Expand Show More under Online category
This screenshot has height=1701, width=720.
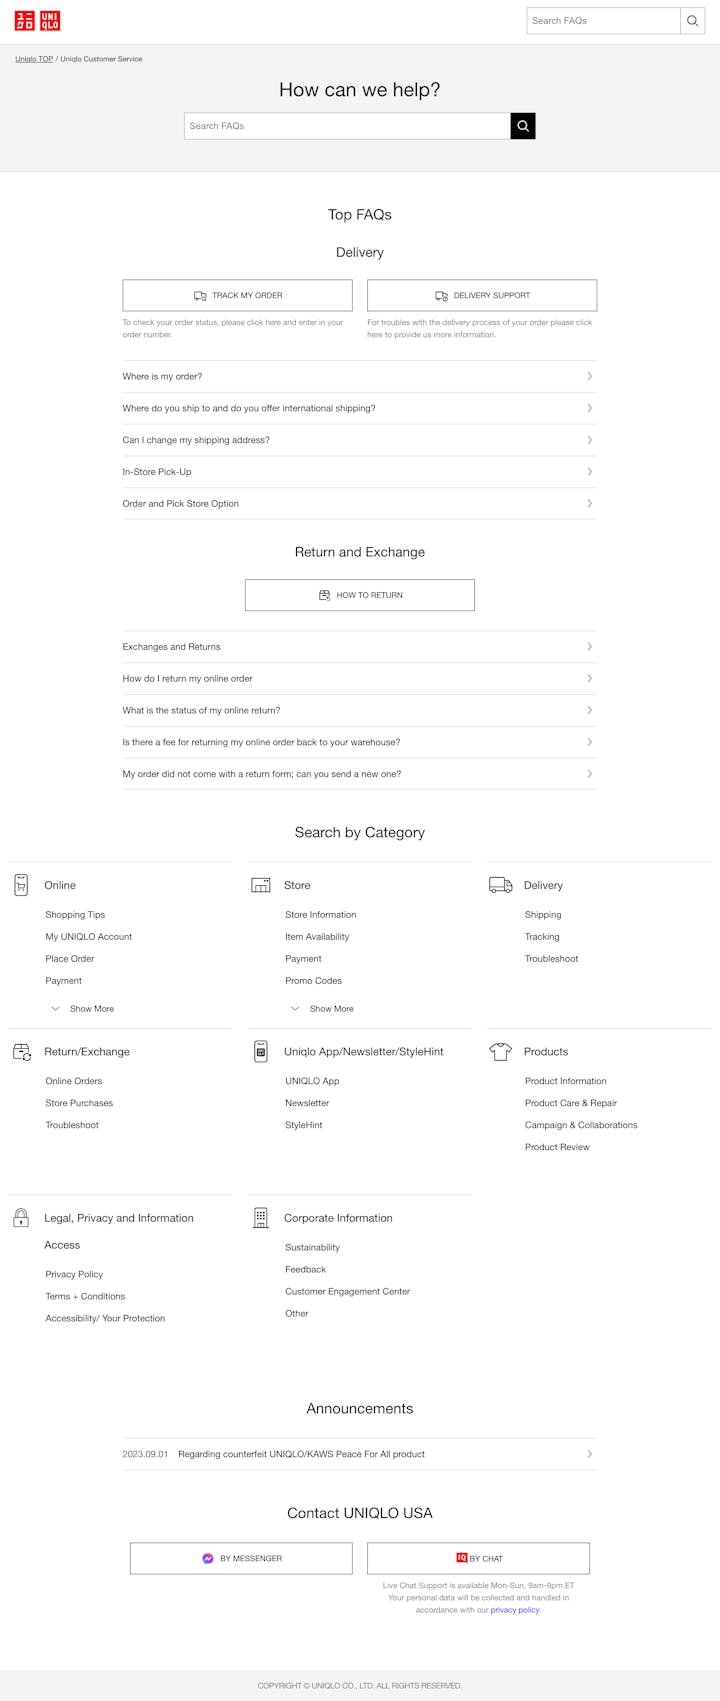click(83, 1009)
